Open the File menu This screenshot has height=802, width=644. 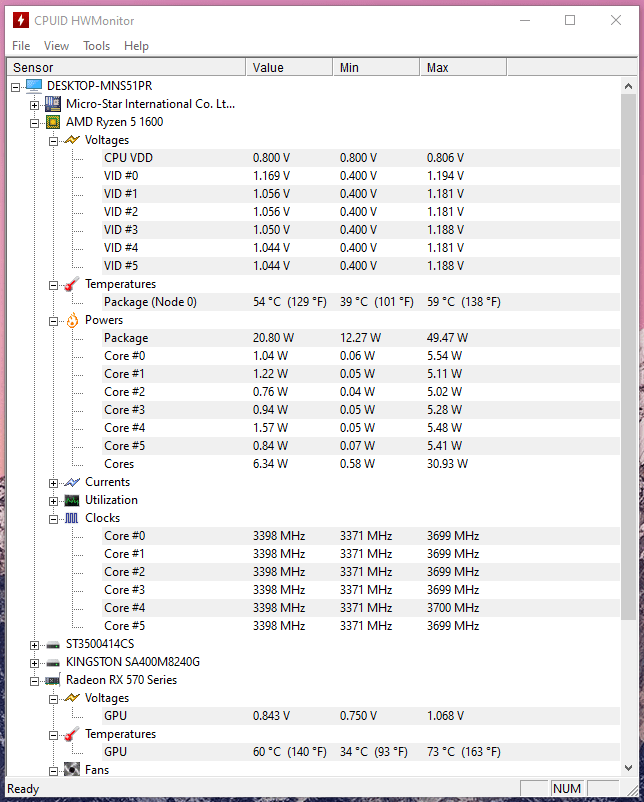coord(21,46)
